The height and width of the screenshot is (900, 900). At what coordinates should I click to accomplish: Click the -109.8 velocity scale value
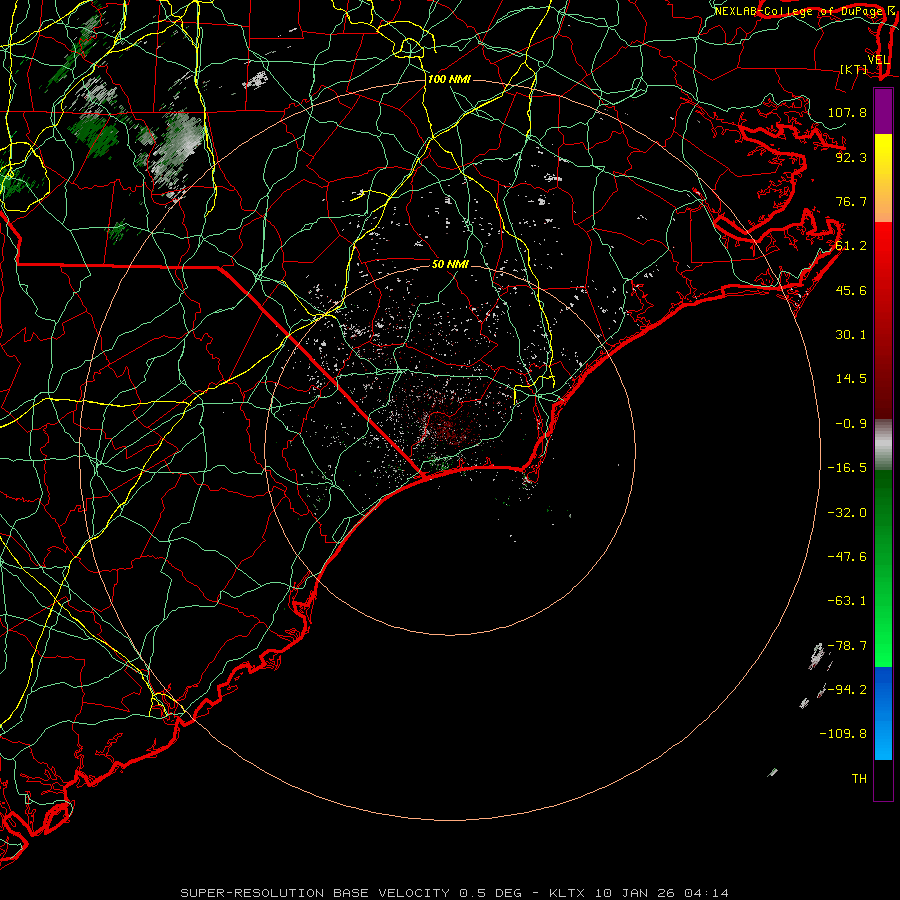843,734
